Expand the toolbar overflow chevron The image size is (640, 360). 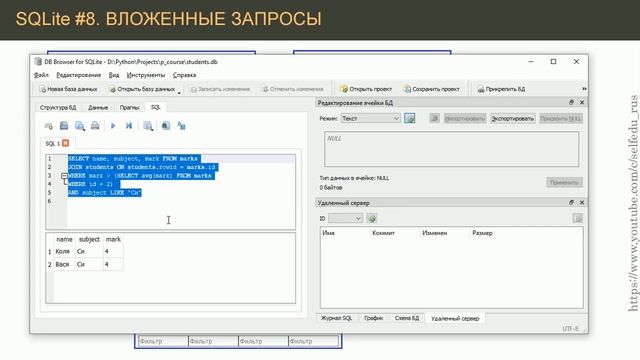[x=584, y=89]
